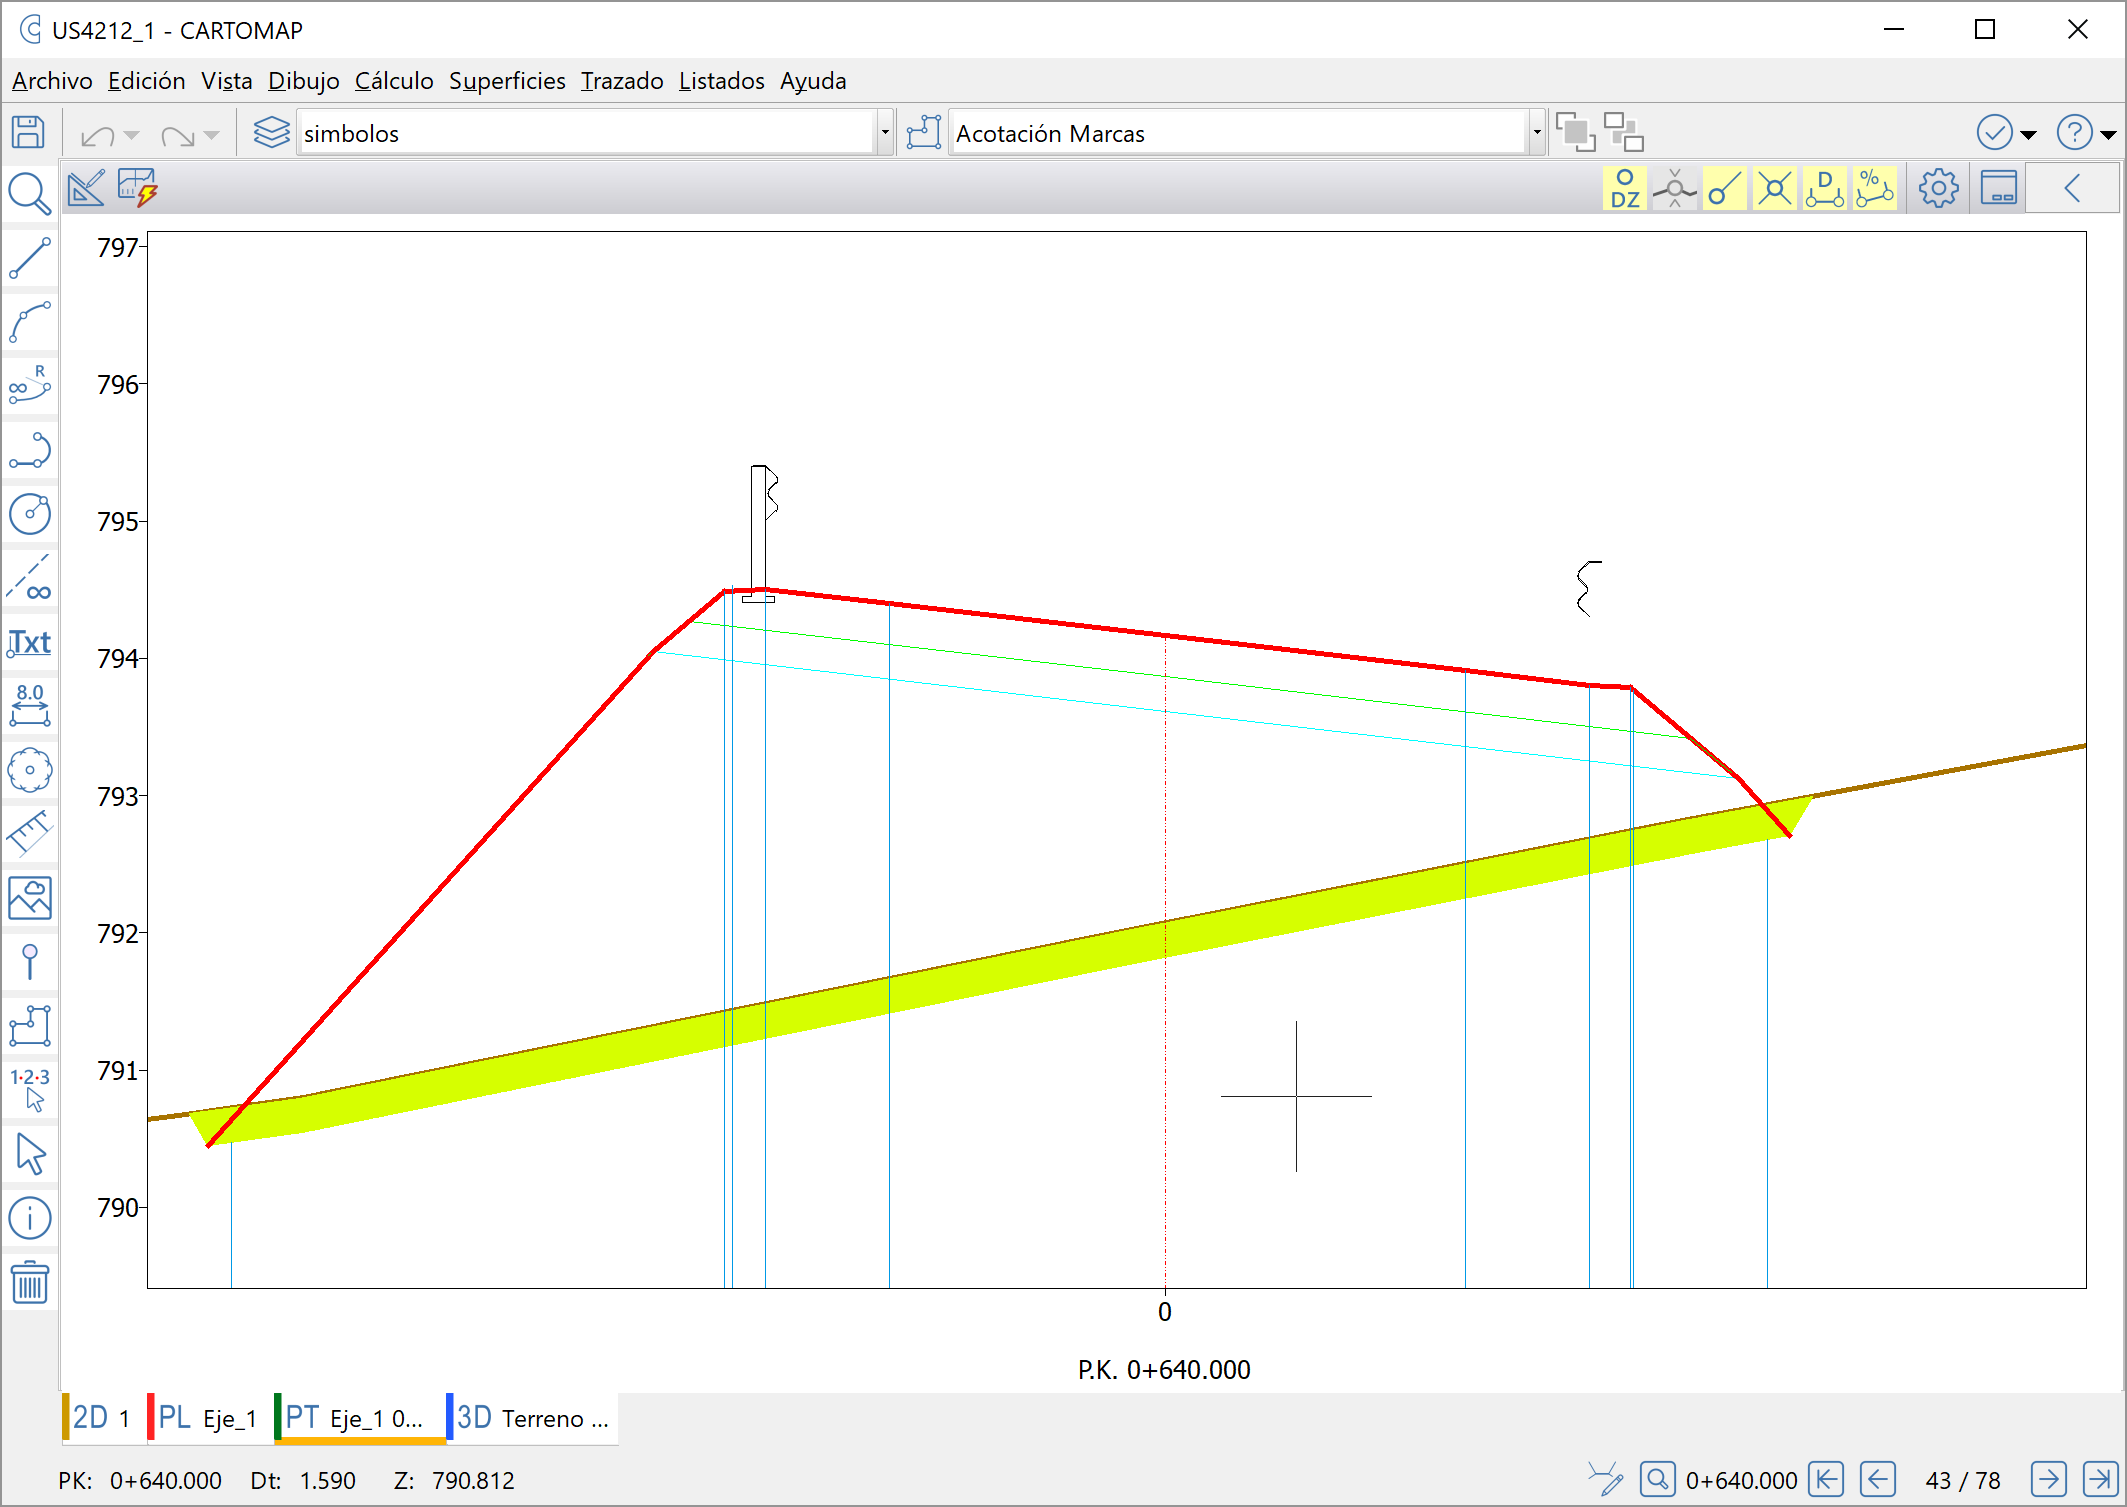Toggle the percent slope snap button
Viewport: 2127px width, 1507px height.
1874,188
